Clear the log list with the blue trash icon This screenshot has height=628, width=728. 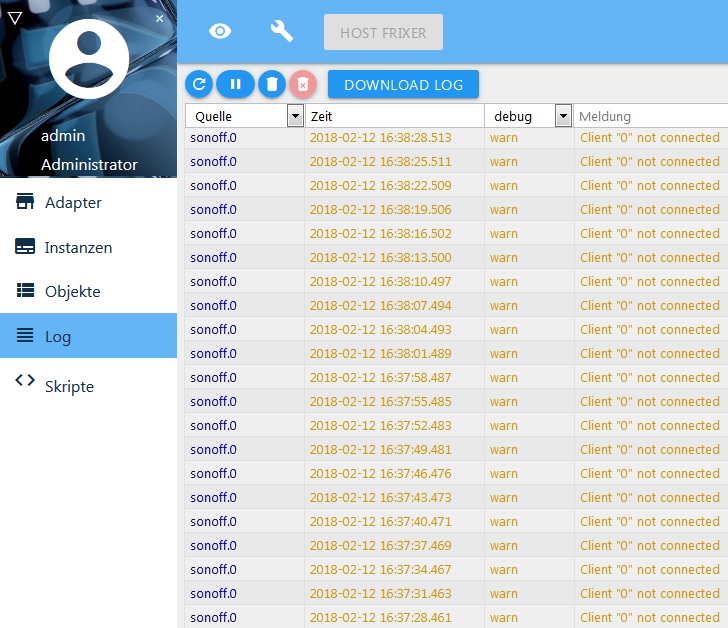coord(272,84)
